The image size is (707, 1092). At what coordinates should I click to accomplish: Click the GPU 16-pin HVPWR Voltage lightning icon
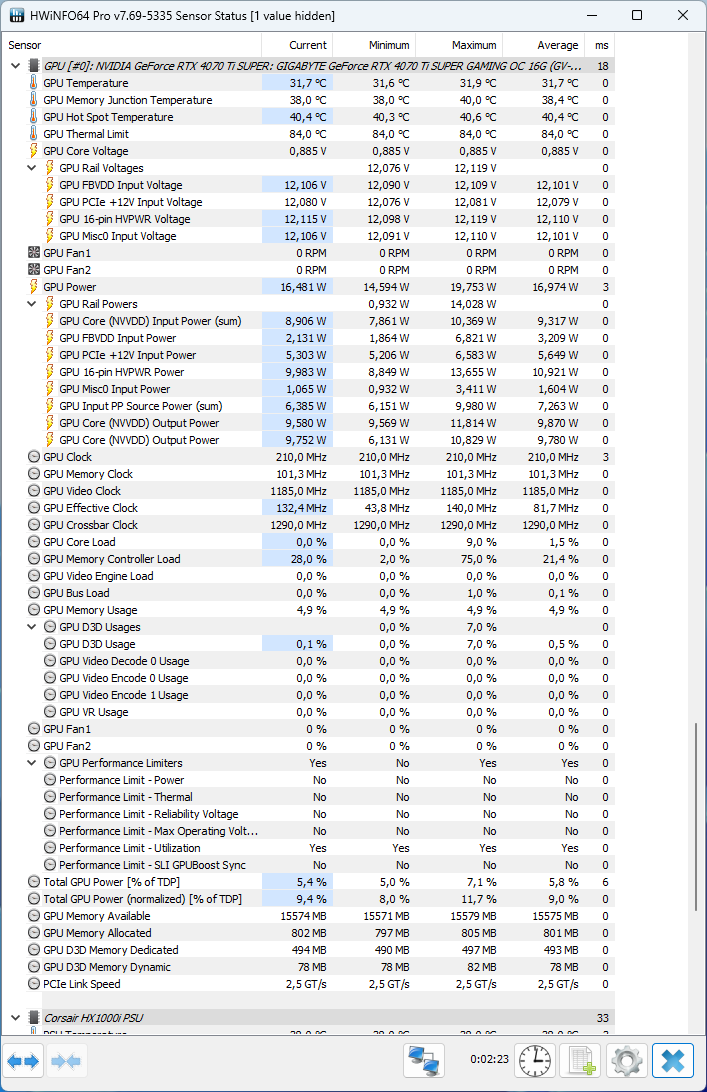click(x=49, y=219)
